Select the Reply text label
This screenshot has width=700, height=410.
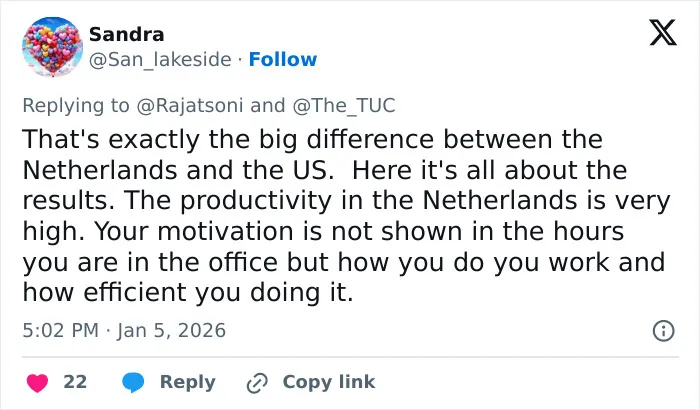click(x=188, y=382)
